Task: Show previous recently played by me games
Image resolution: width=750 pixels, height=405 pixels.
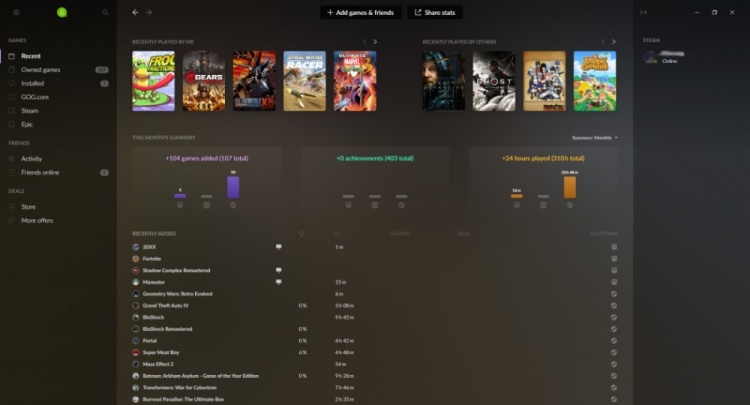Action: [x=364, y=42]
